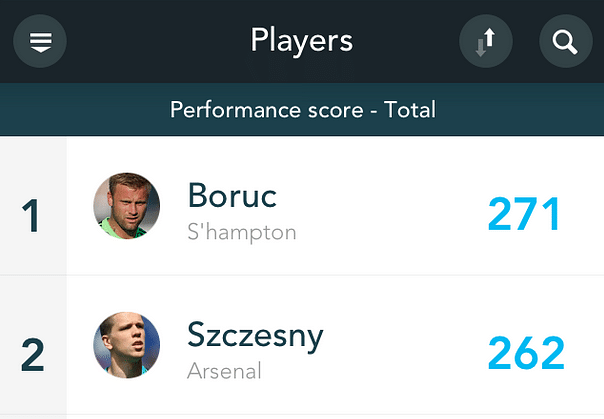Tap Boruc's round avatar photo
604x419 pixels.
point(127,206)
